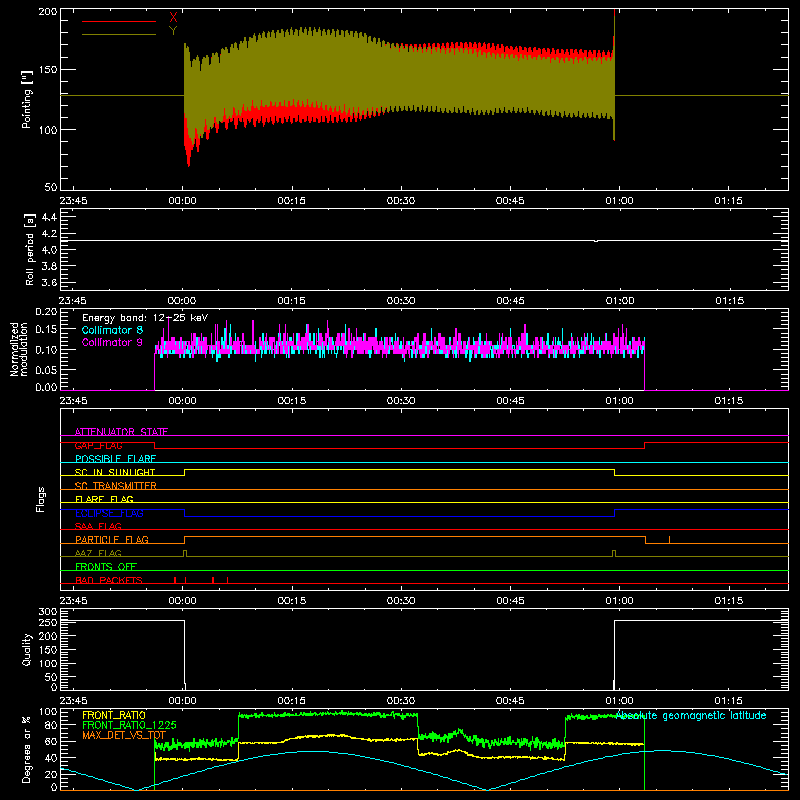Click the PARTICLE_FLAG label

pos(112,539)
